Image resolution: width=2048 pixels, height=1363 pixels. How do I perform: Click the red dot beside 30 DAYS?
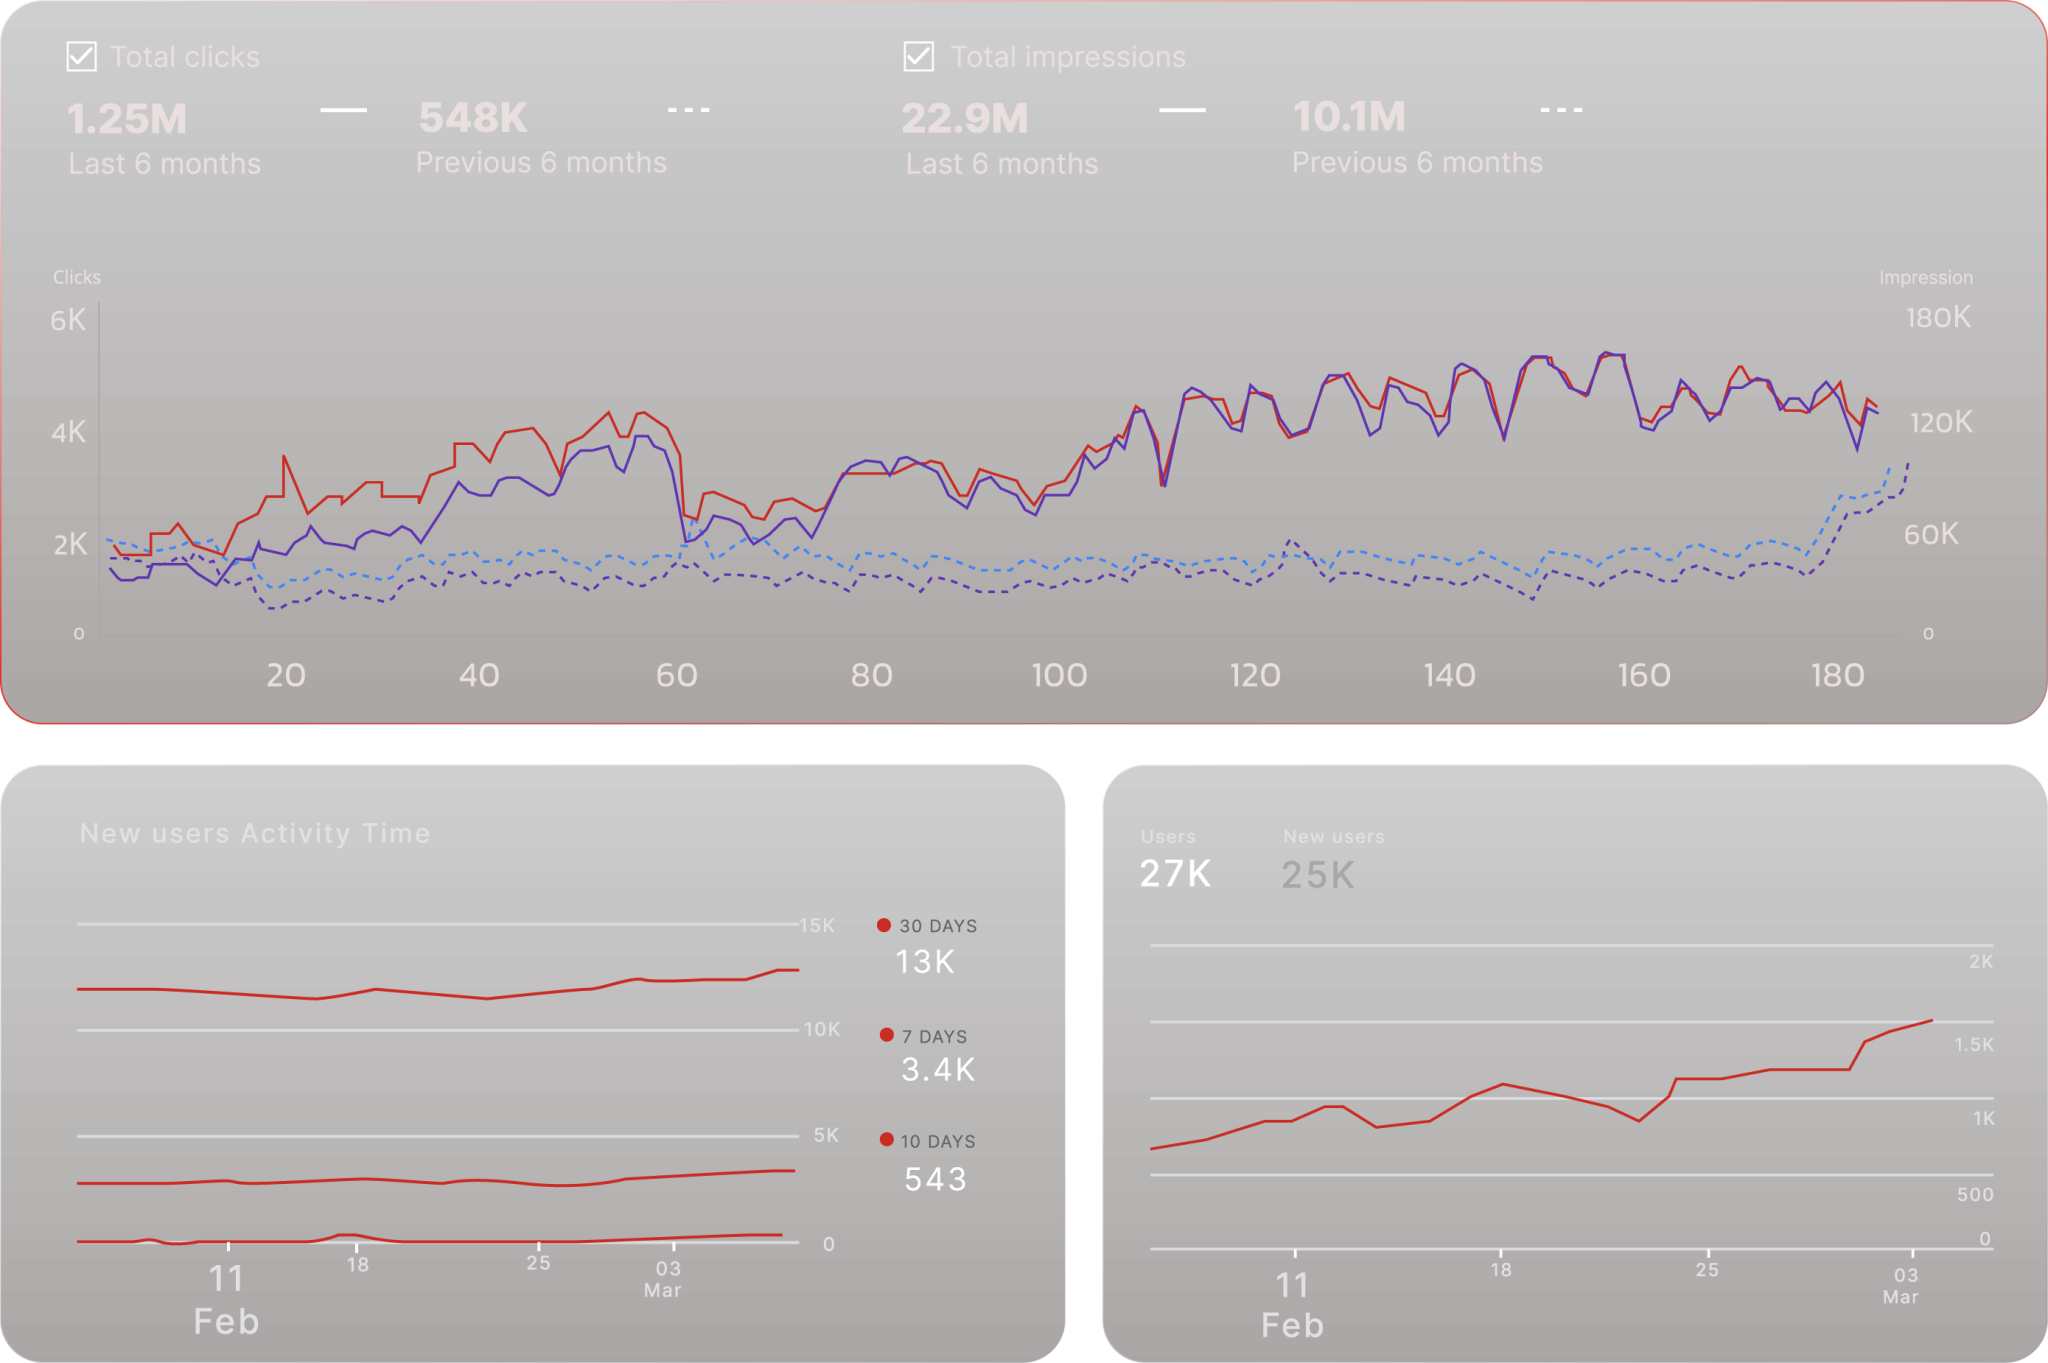pos(884,925)
